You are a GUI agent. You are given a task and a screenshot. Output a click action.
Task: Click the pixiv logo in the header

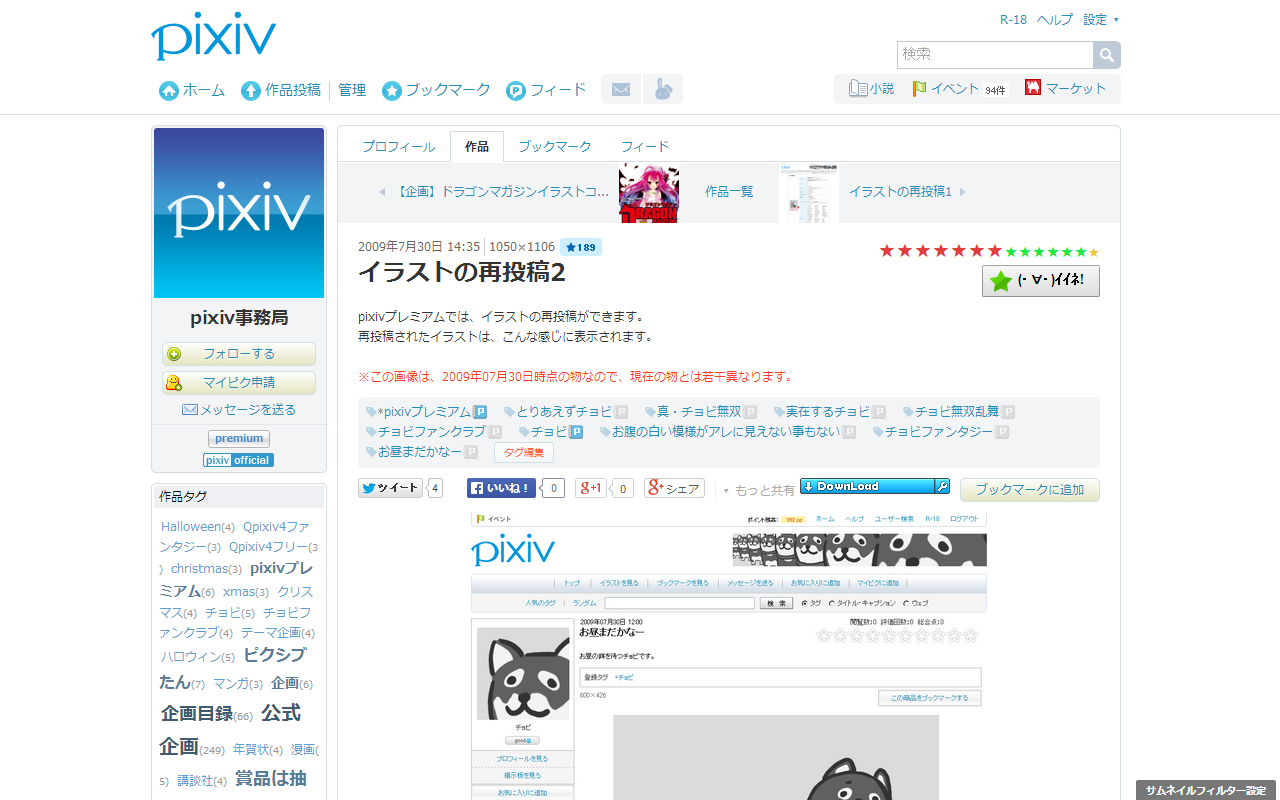214,37
